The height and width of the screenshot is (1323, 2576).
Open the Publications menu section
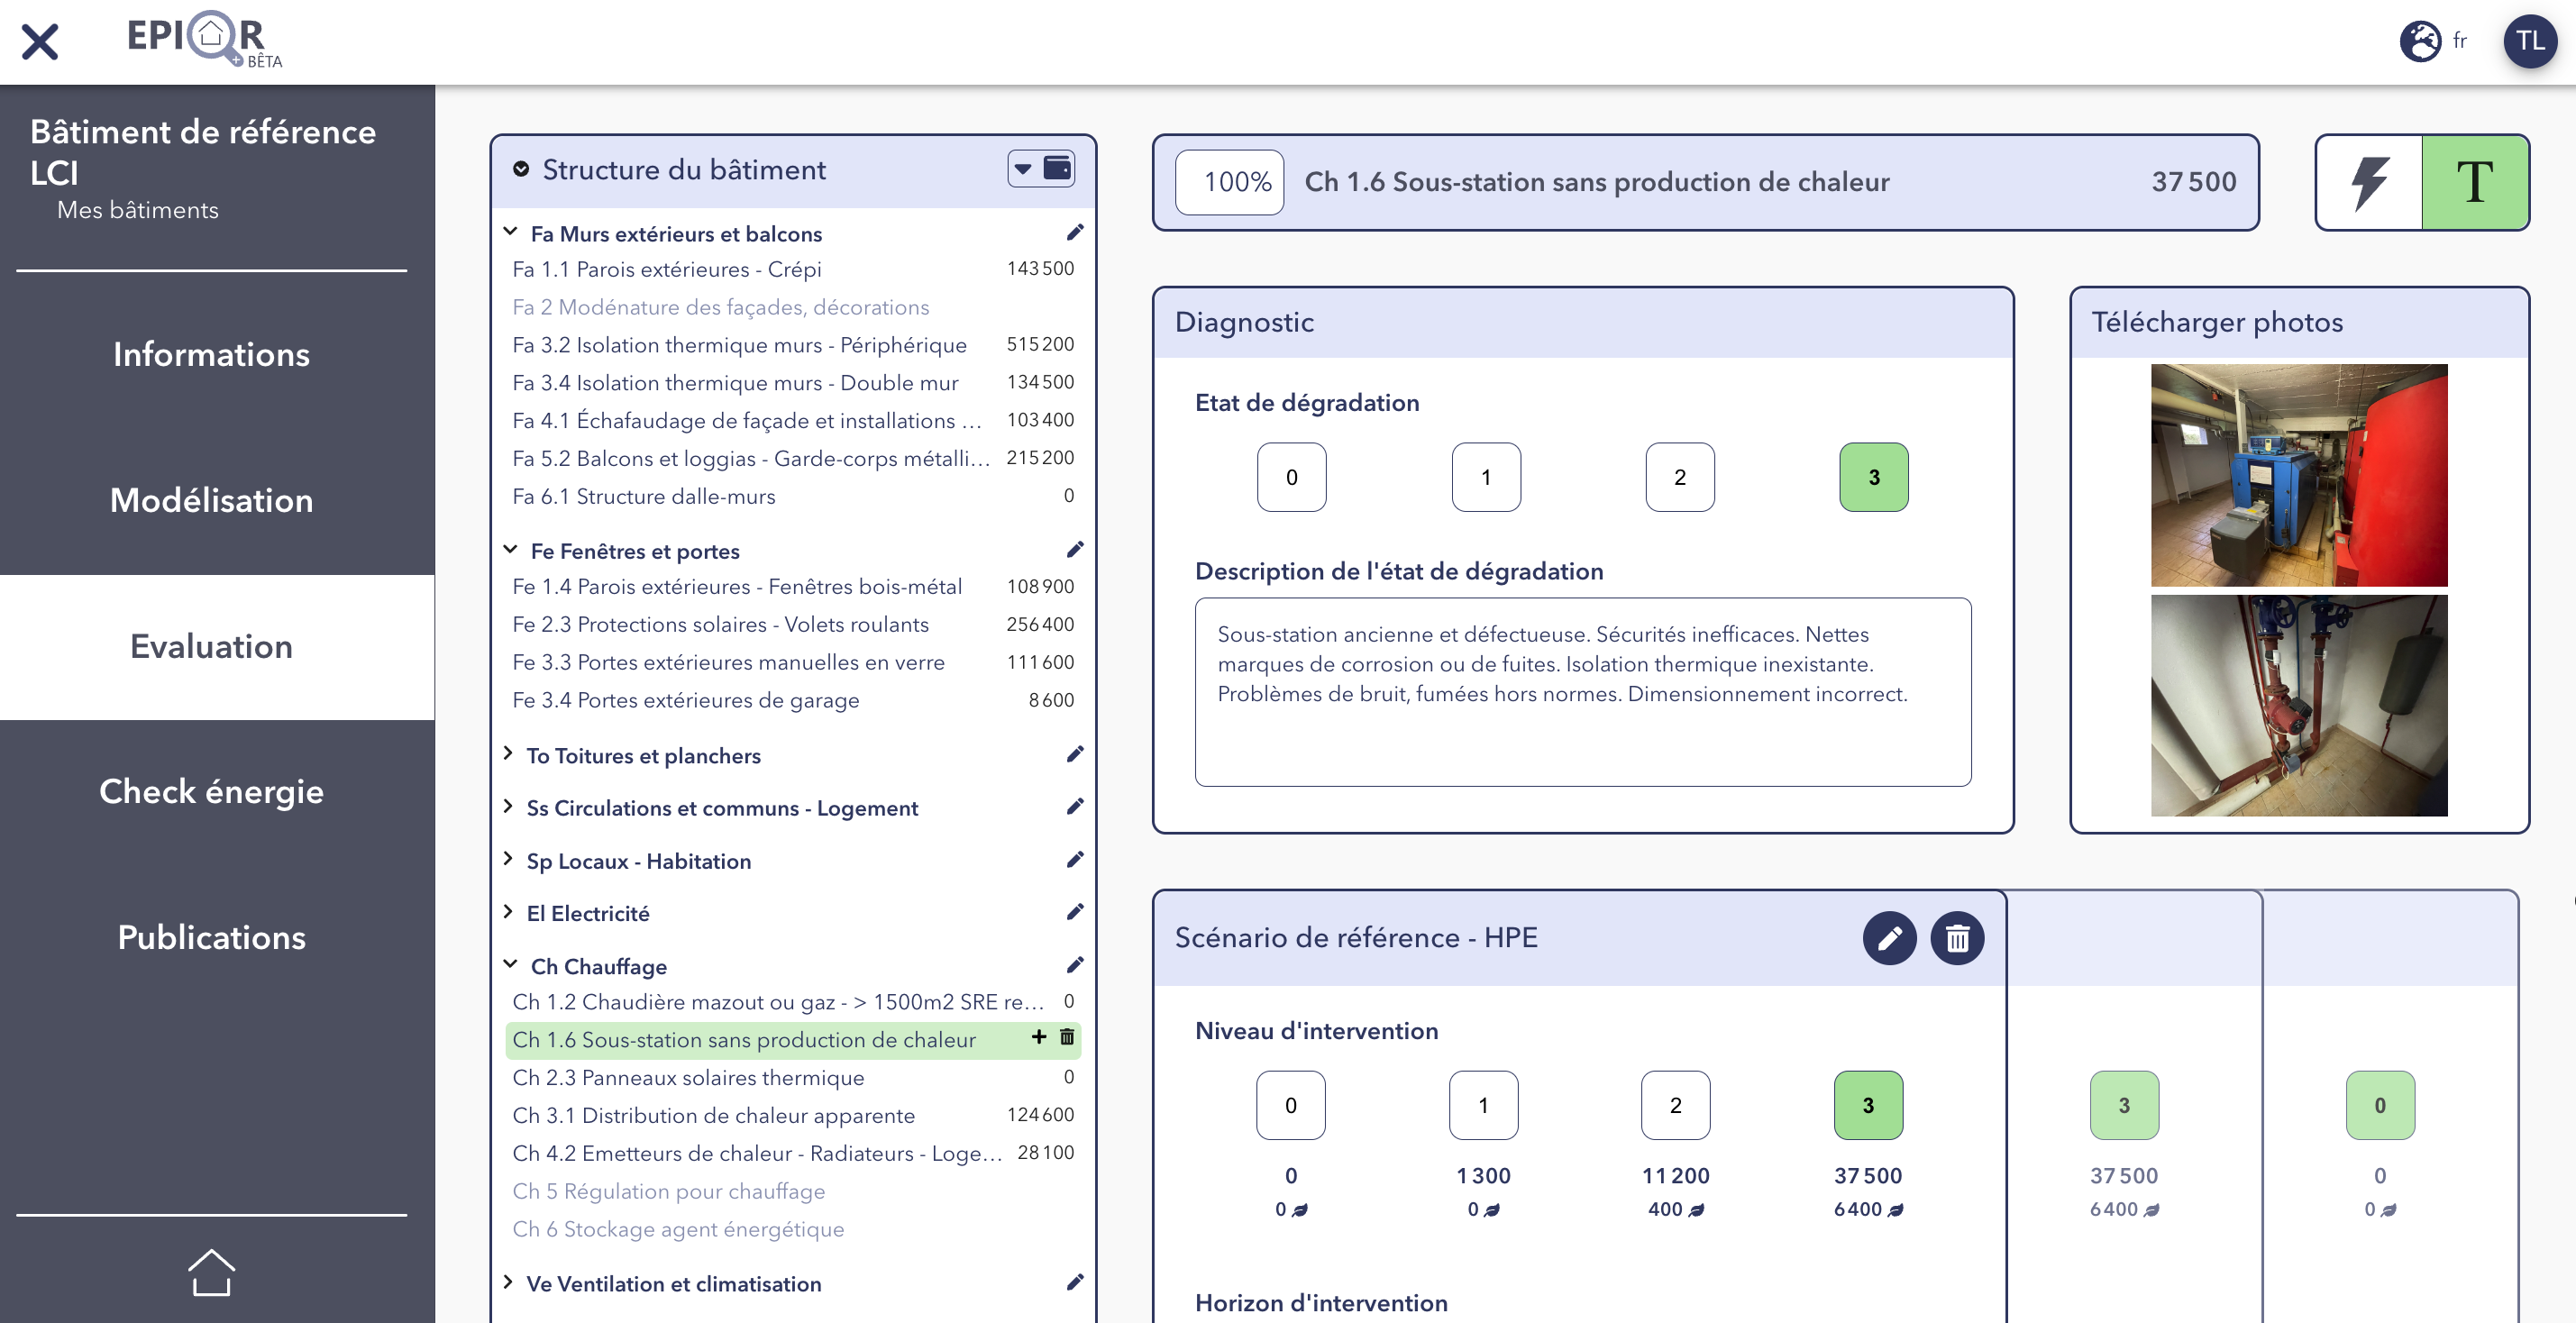[211, 937]
